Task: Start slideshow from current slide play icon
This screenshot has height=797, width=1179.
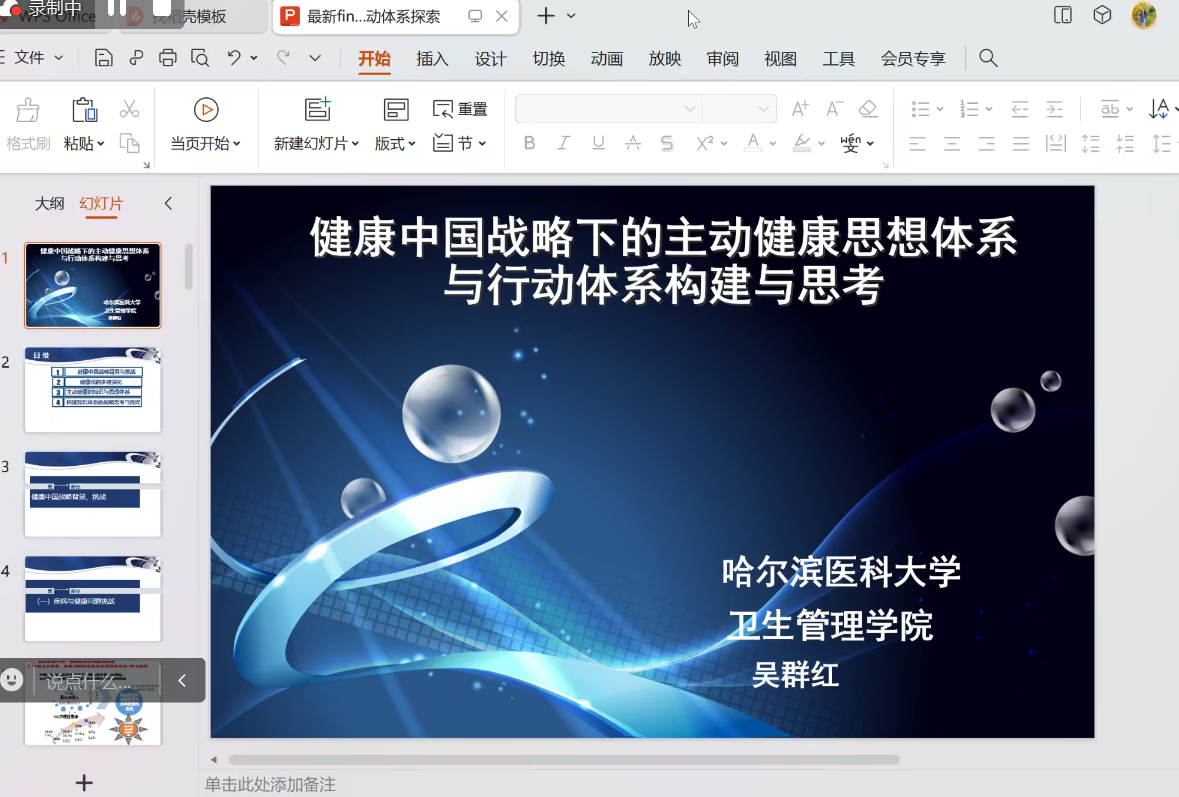Action: point(206,110)
